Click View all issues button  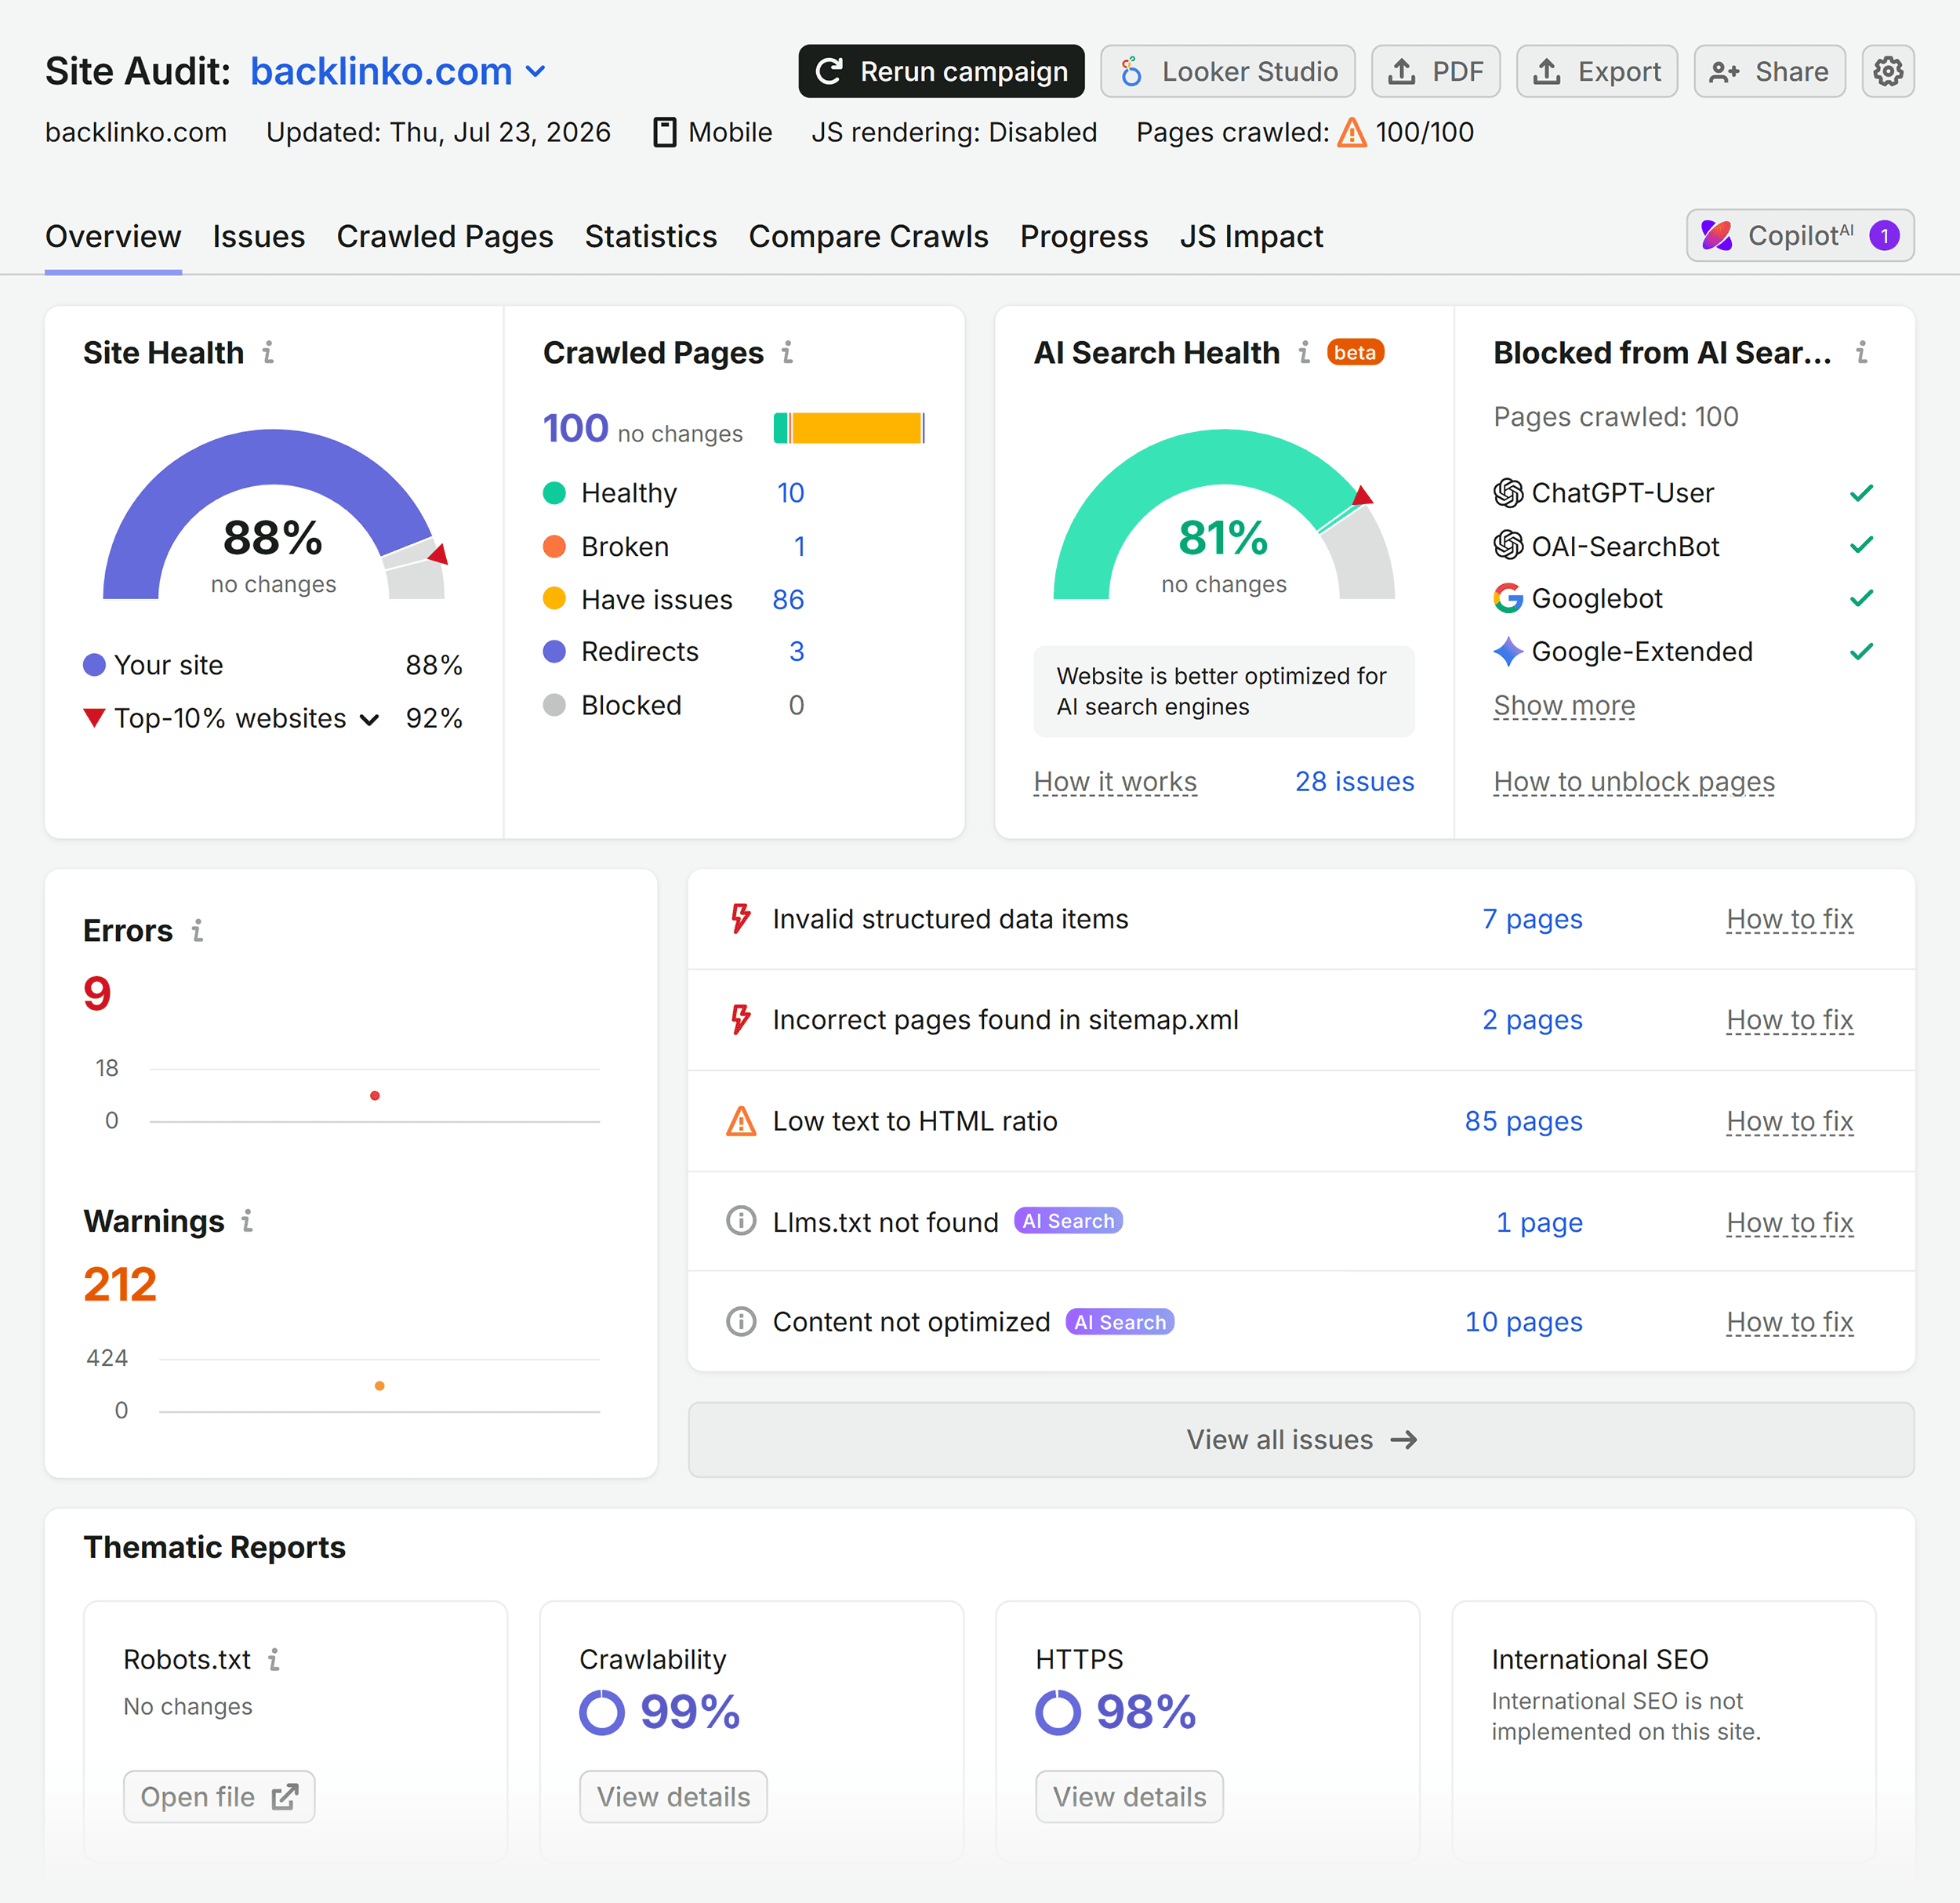pos(1301,1439)
